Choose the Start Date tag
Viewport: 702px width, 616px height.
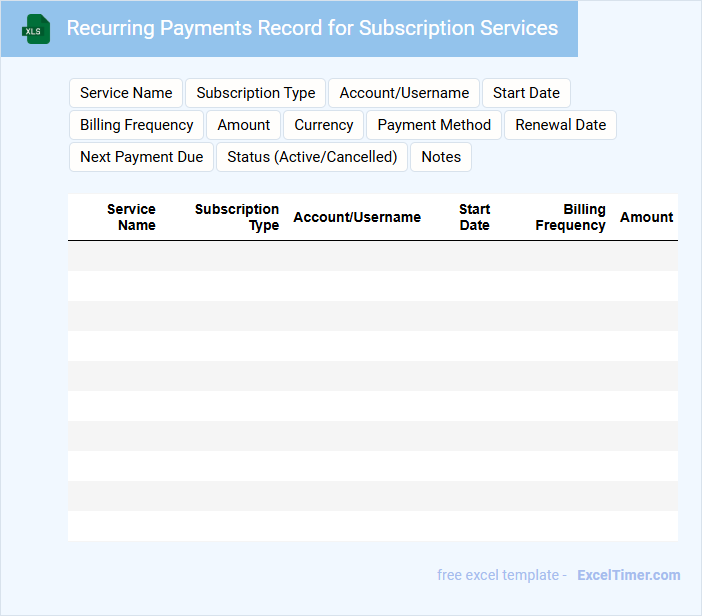pos(526,93)
